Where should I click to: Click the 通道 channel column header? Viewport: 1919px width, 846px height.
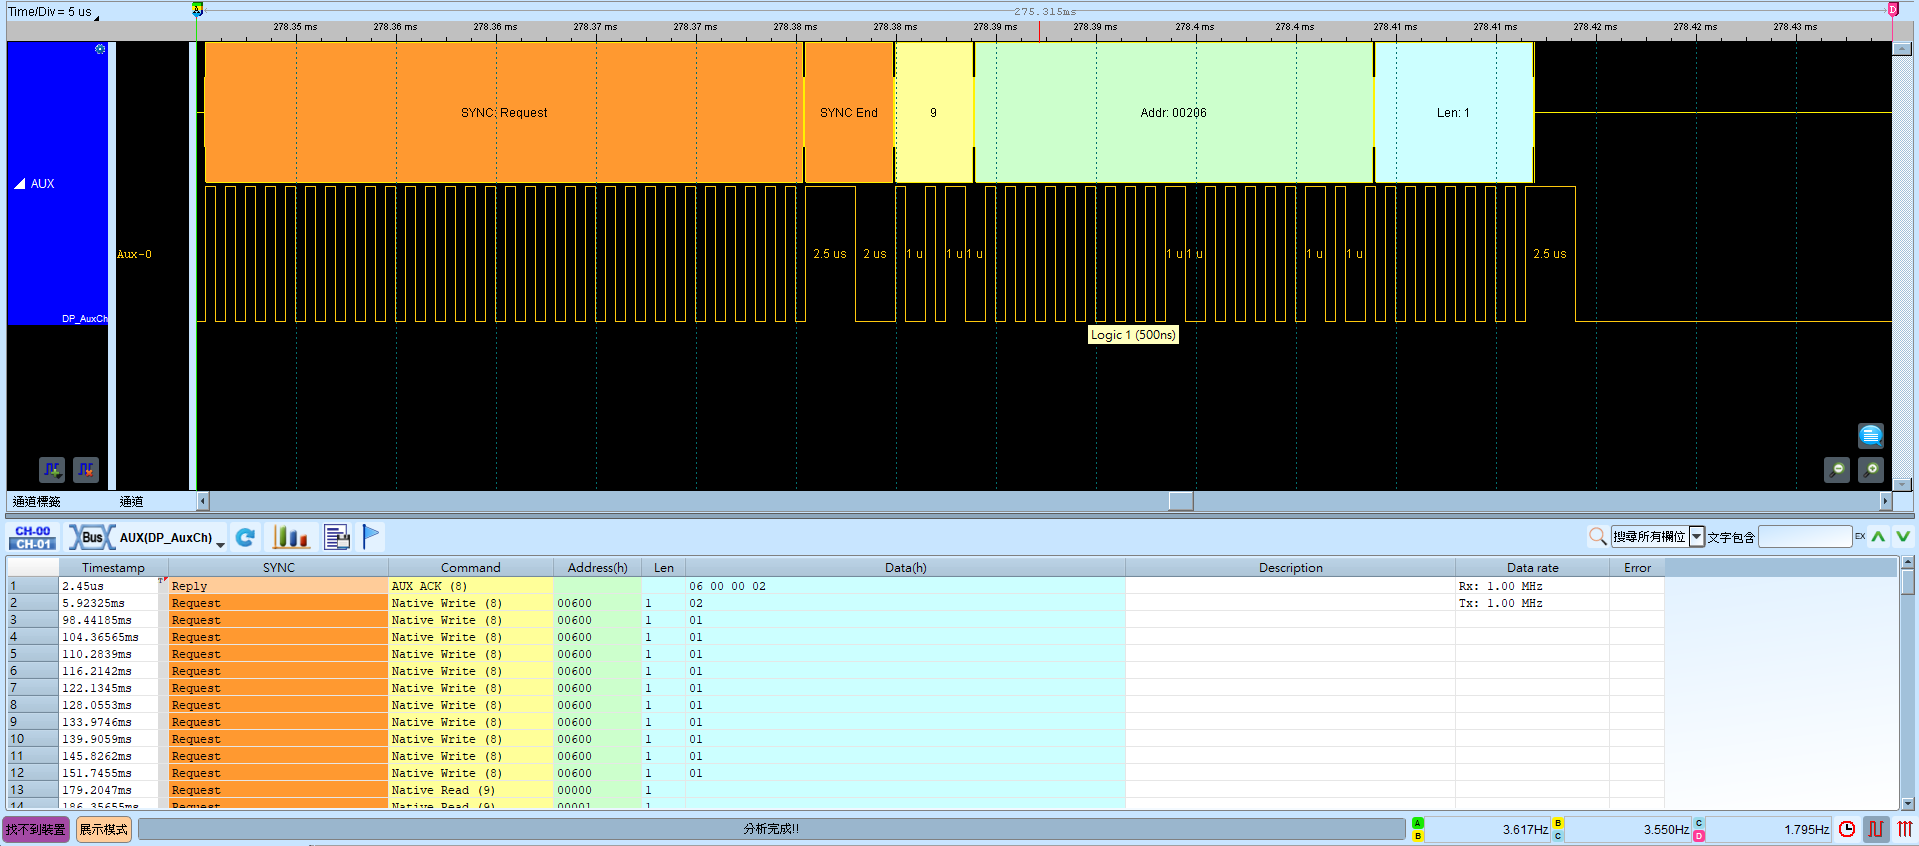coord(131,501)
